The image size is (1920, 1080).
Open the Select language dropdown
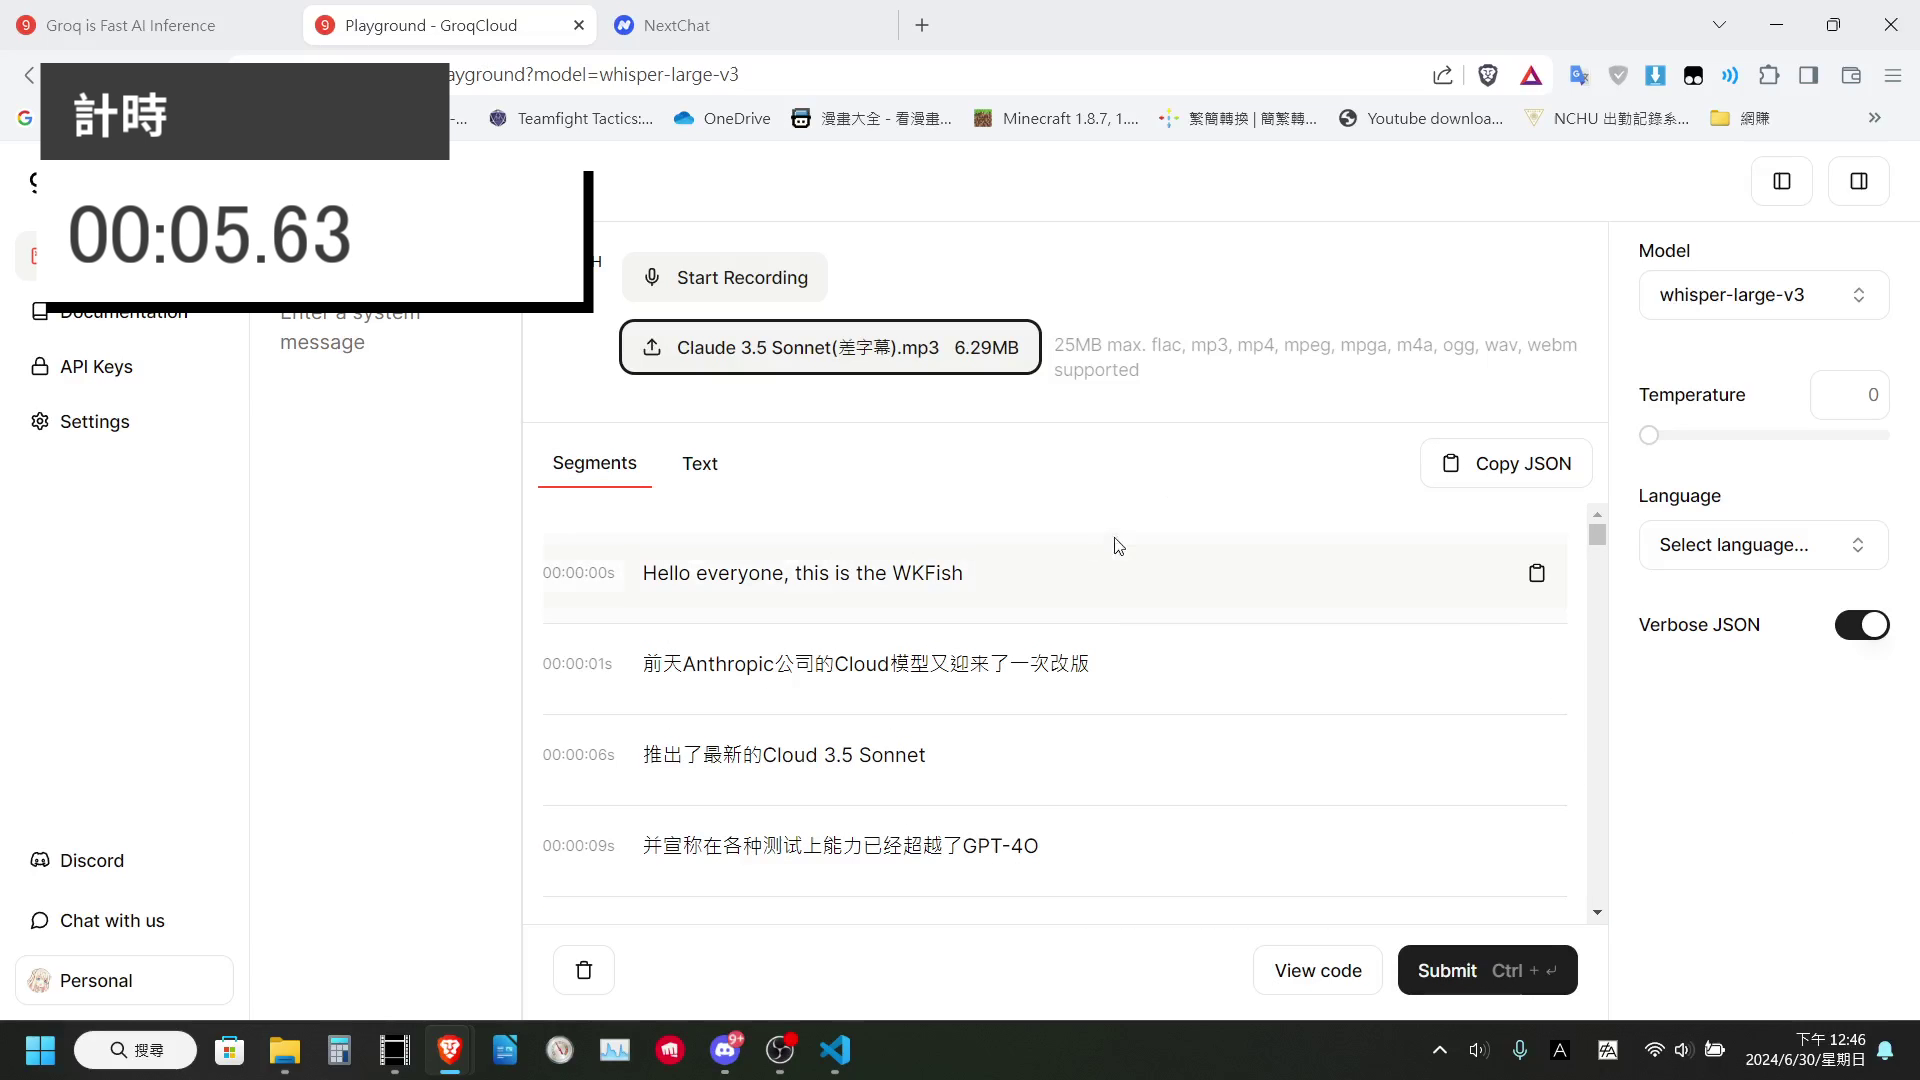[1764, 545]
